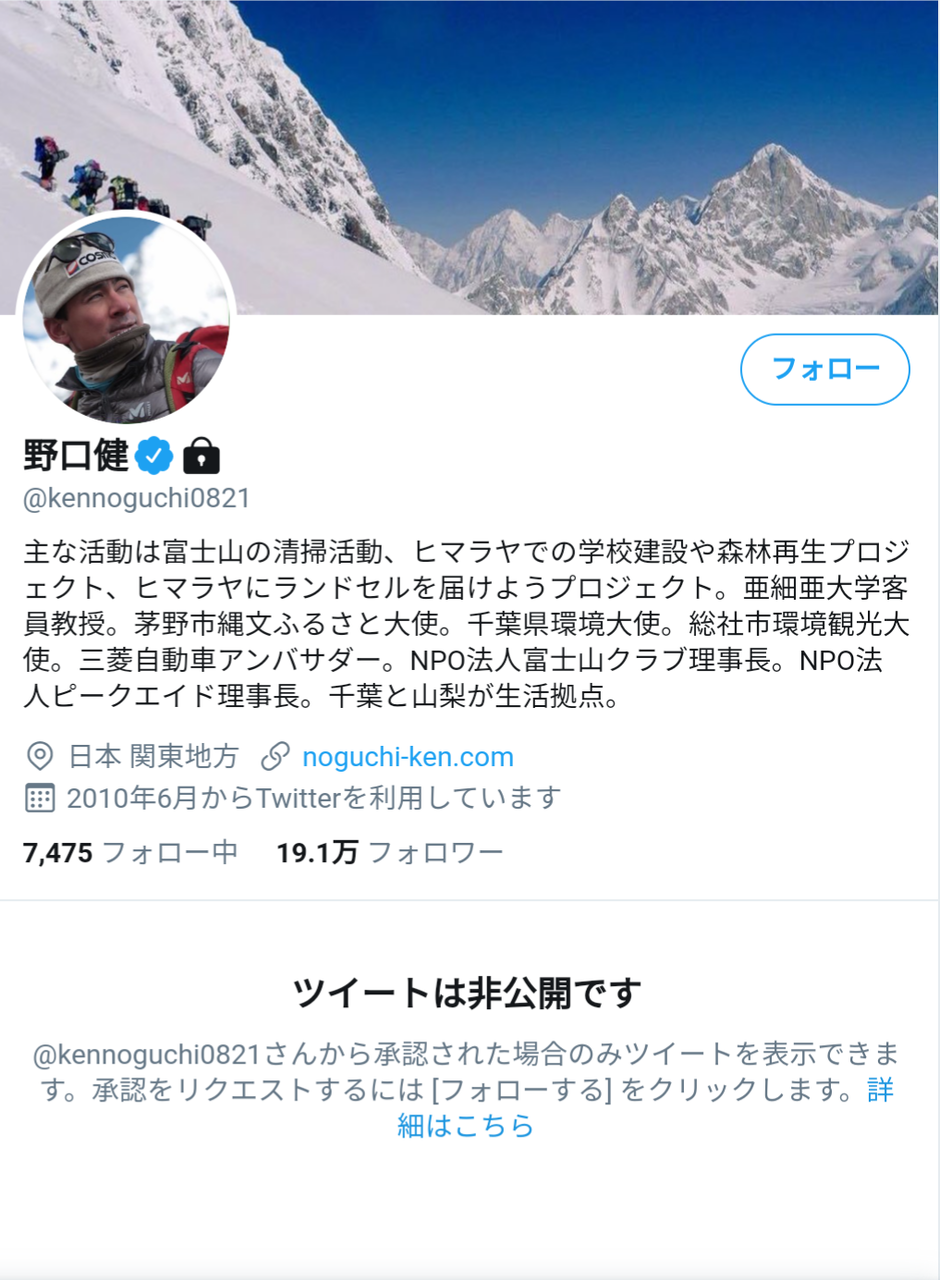
Task: Open the 詳細はこちら learn more link
Action: (466, 1126)
